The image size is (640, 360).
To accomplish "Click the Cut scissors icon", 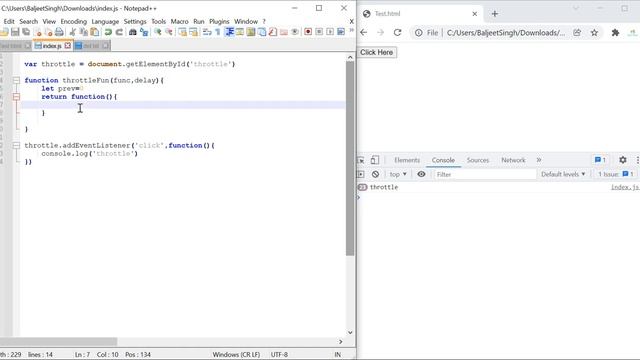I will tap(73, 32).
